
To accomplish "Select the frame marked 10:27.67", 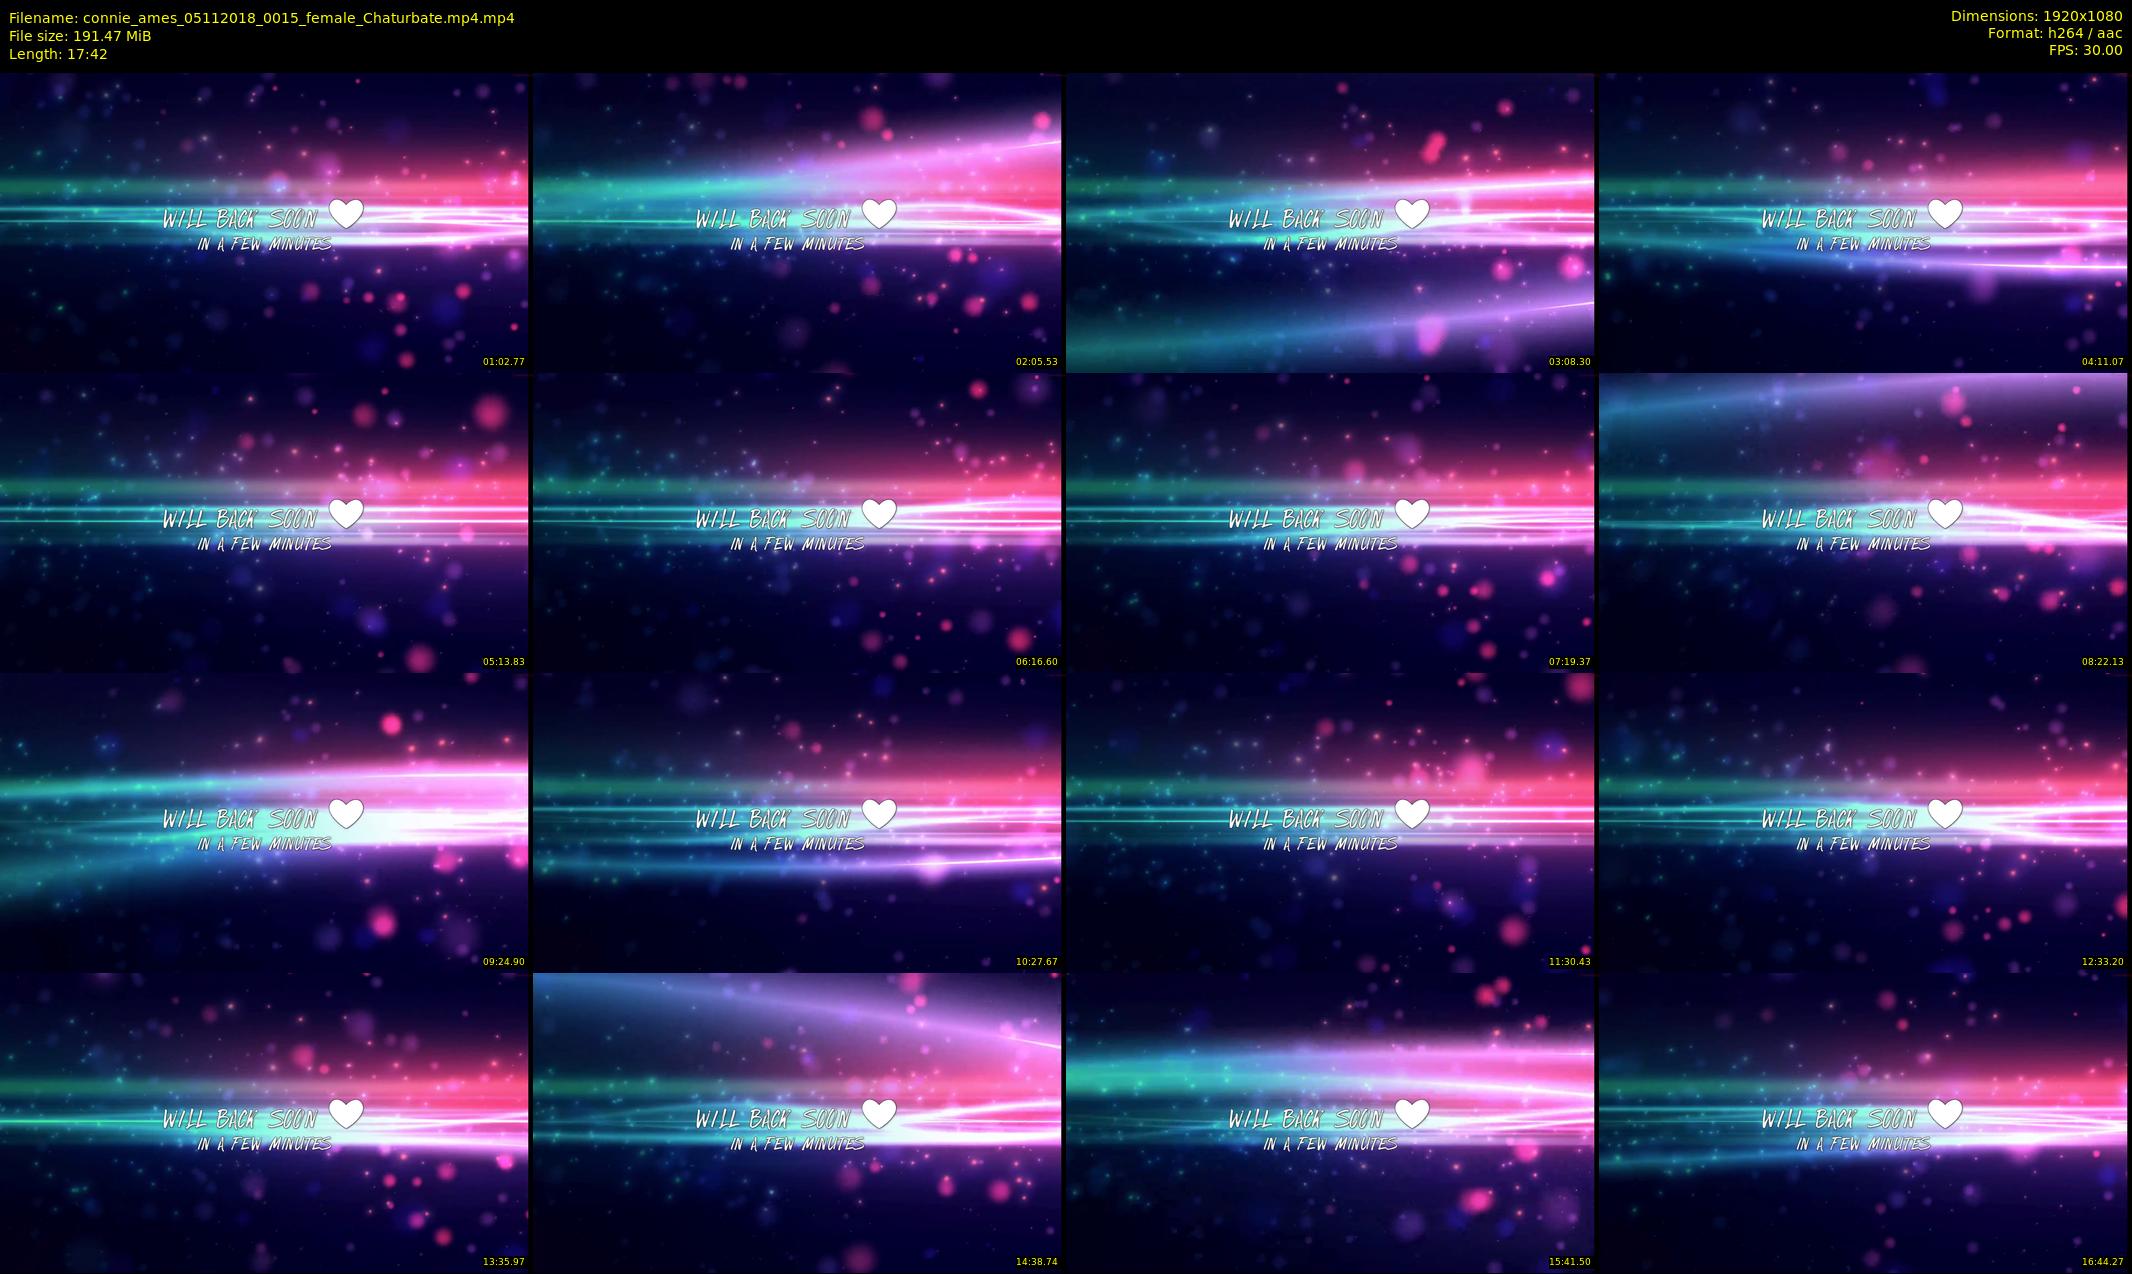I will point(797,822).
